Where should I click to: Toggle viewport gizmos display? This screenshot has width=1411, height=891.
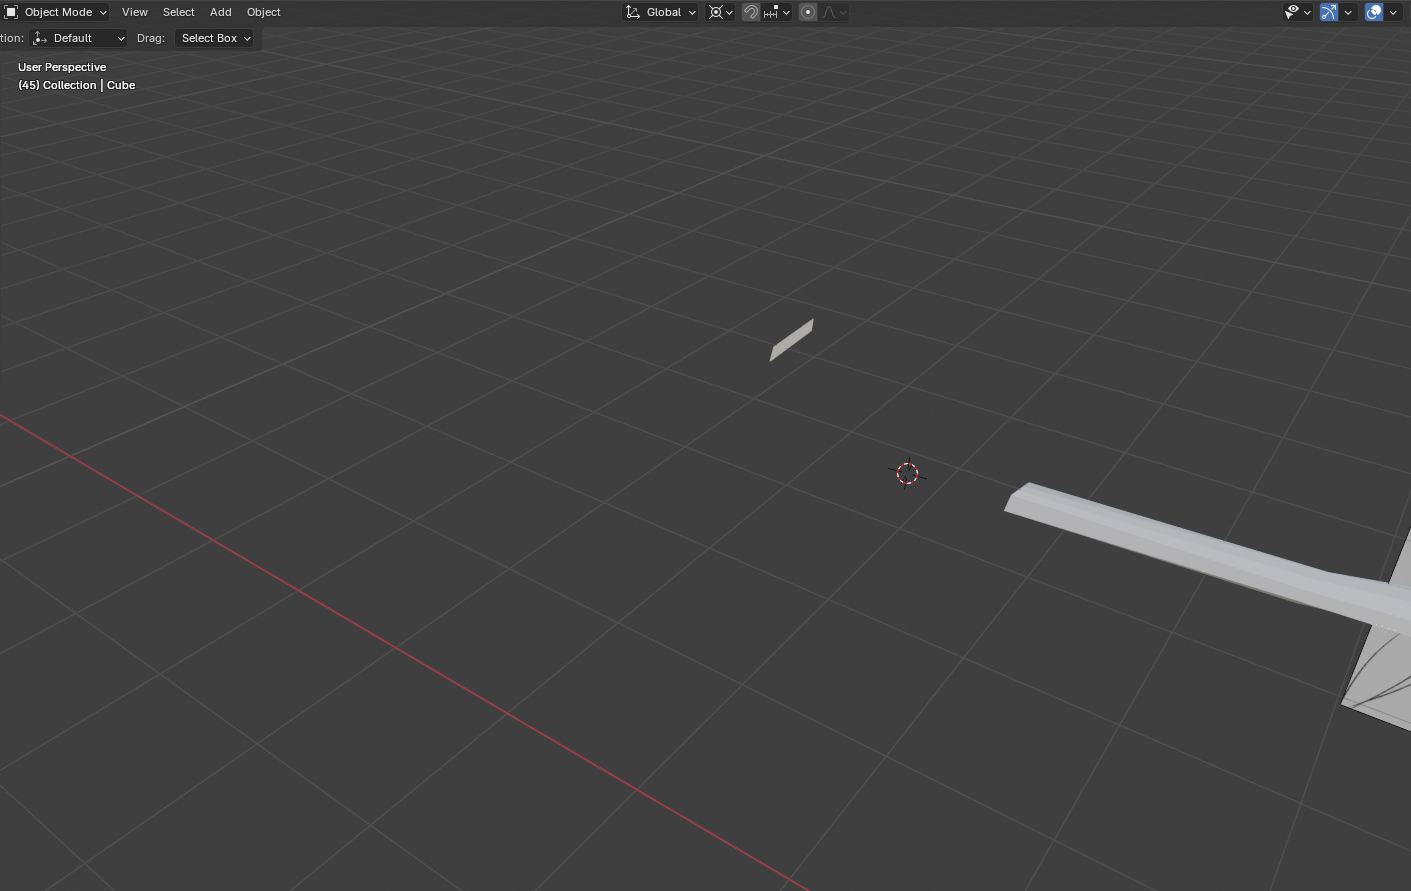(x=1329, y=12)
